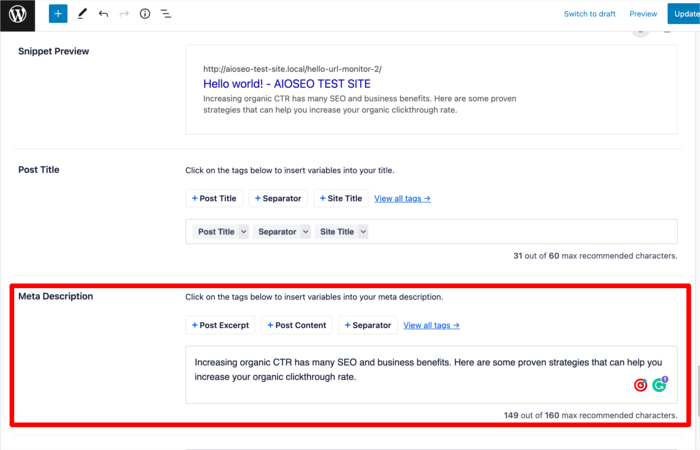Image resolution: width=700 pixels, height=450 pixels.
Task: Click the Post Title input field
Action: pyautogui.click(x=431, y=232)
